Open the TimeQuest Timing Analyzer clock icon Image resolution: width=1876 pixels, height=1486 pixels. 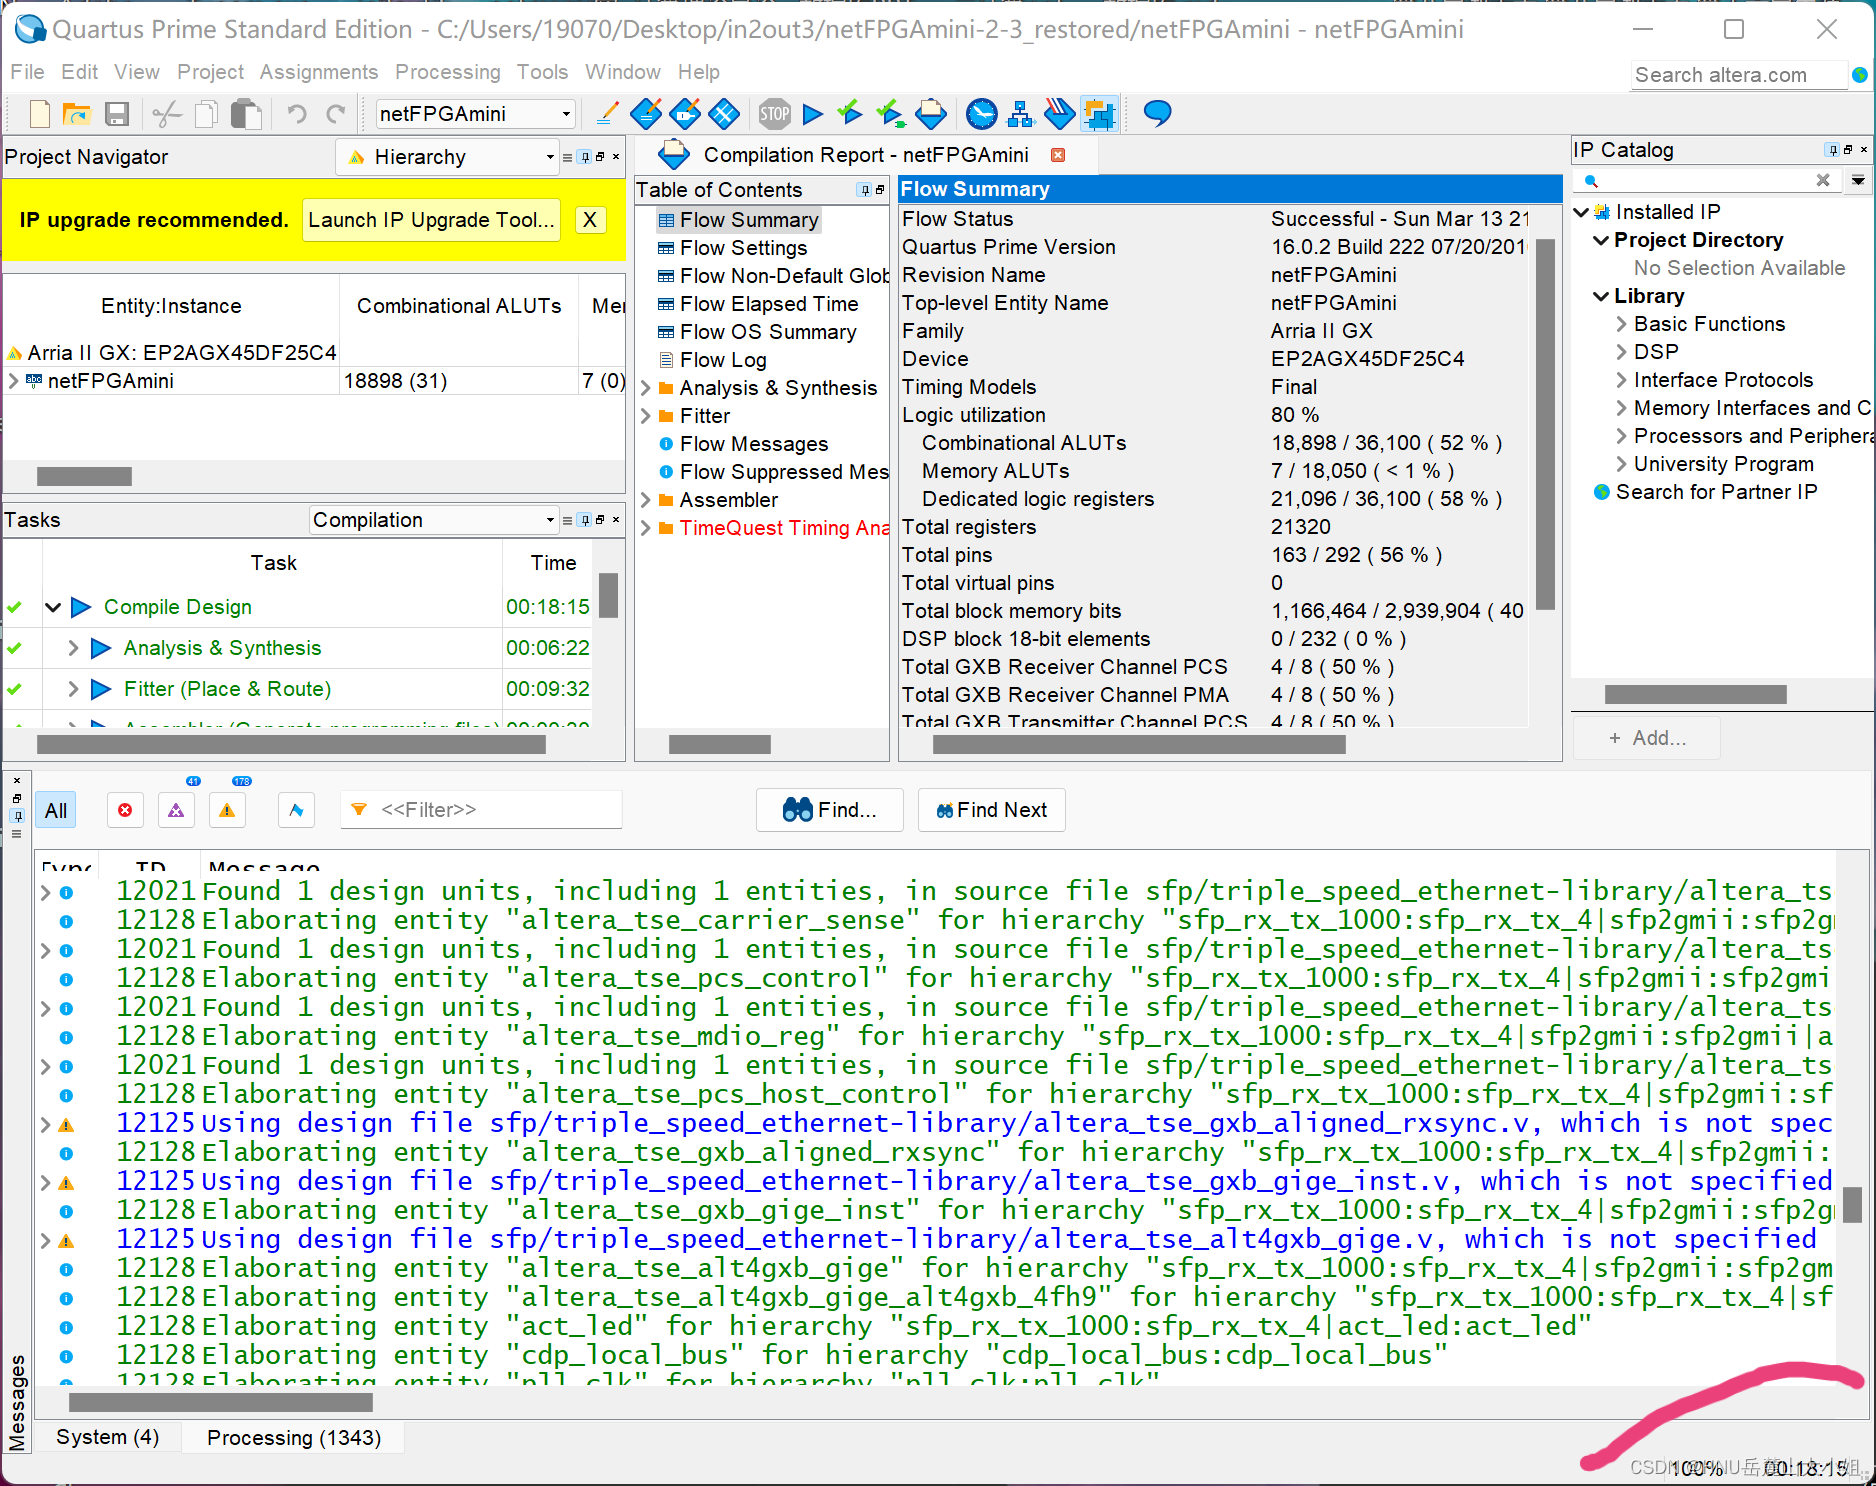[981, 114]
